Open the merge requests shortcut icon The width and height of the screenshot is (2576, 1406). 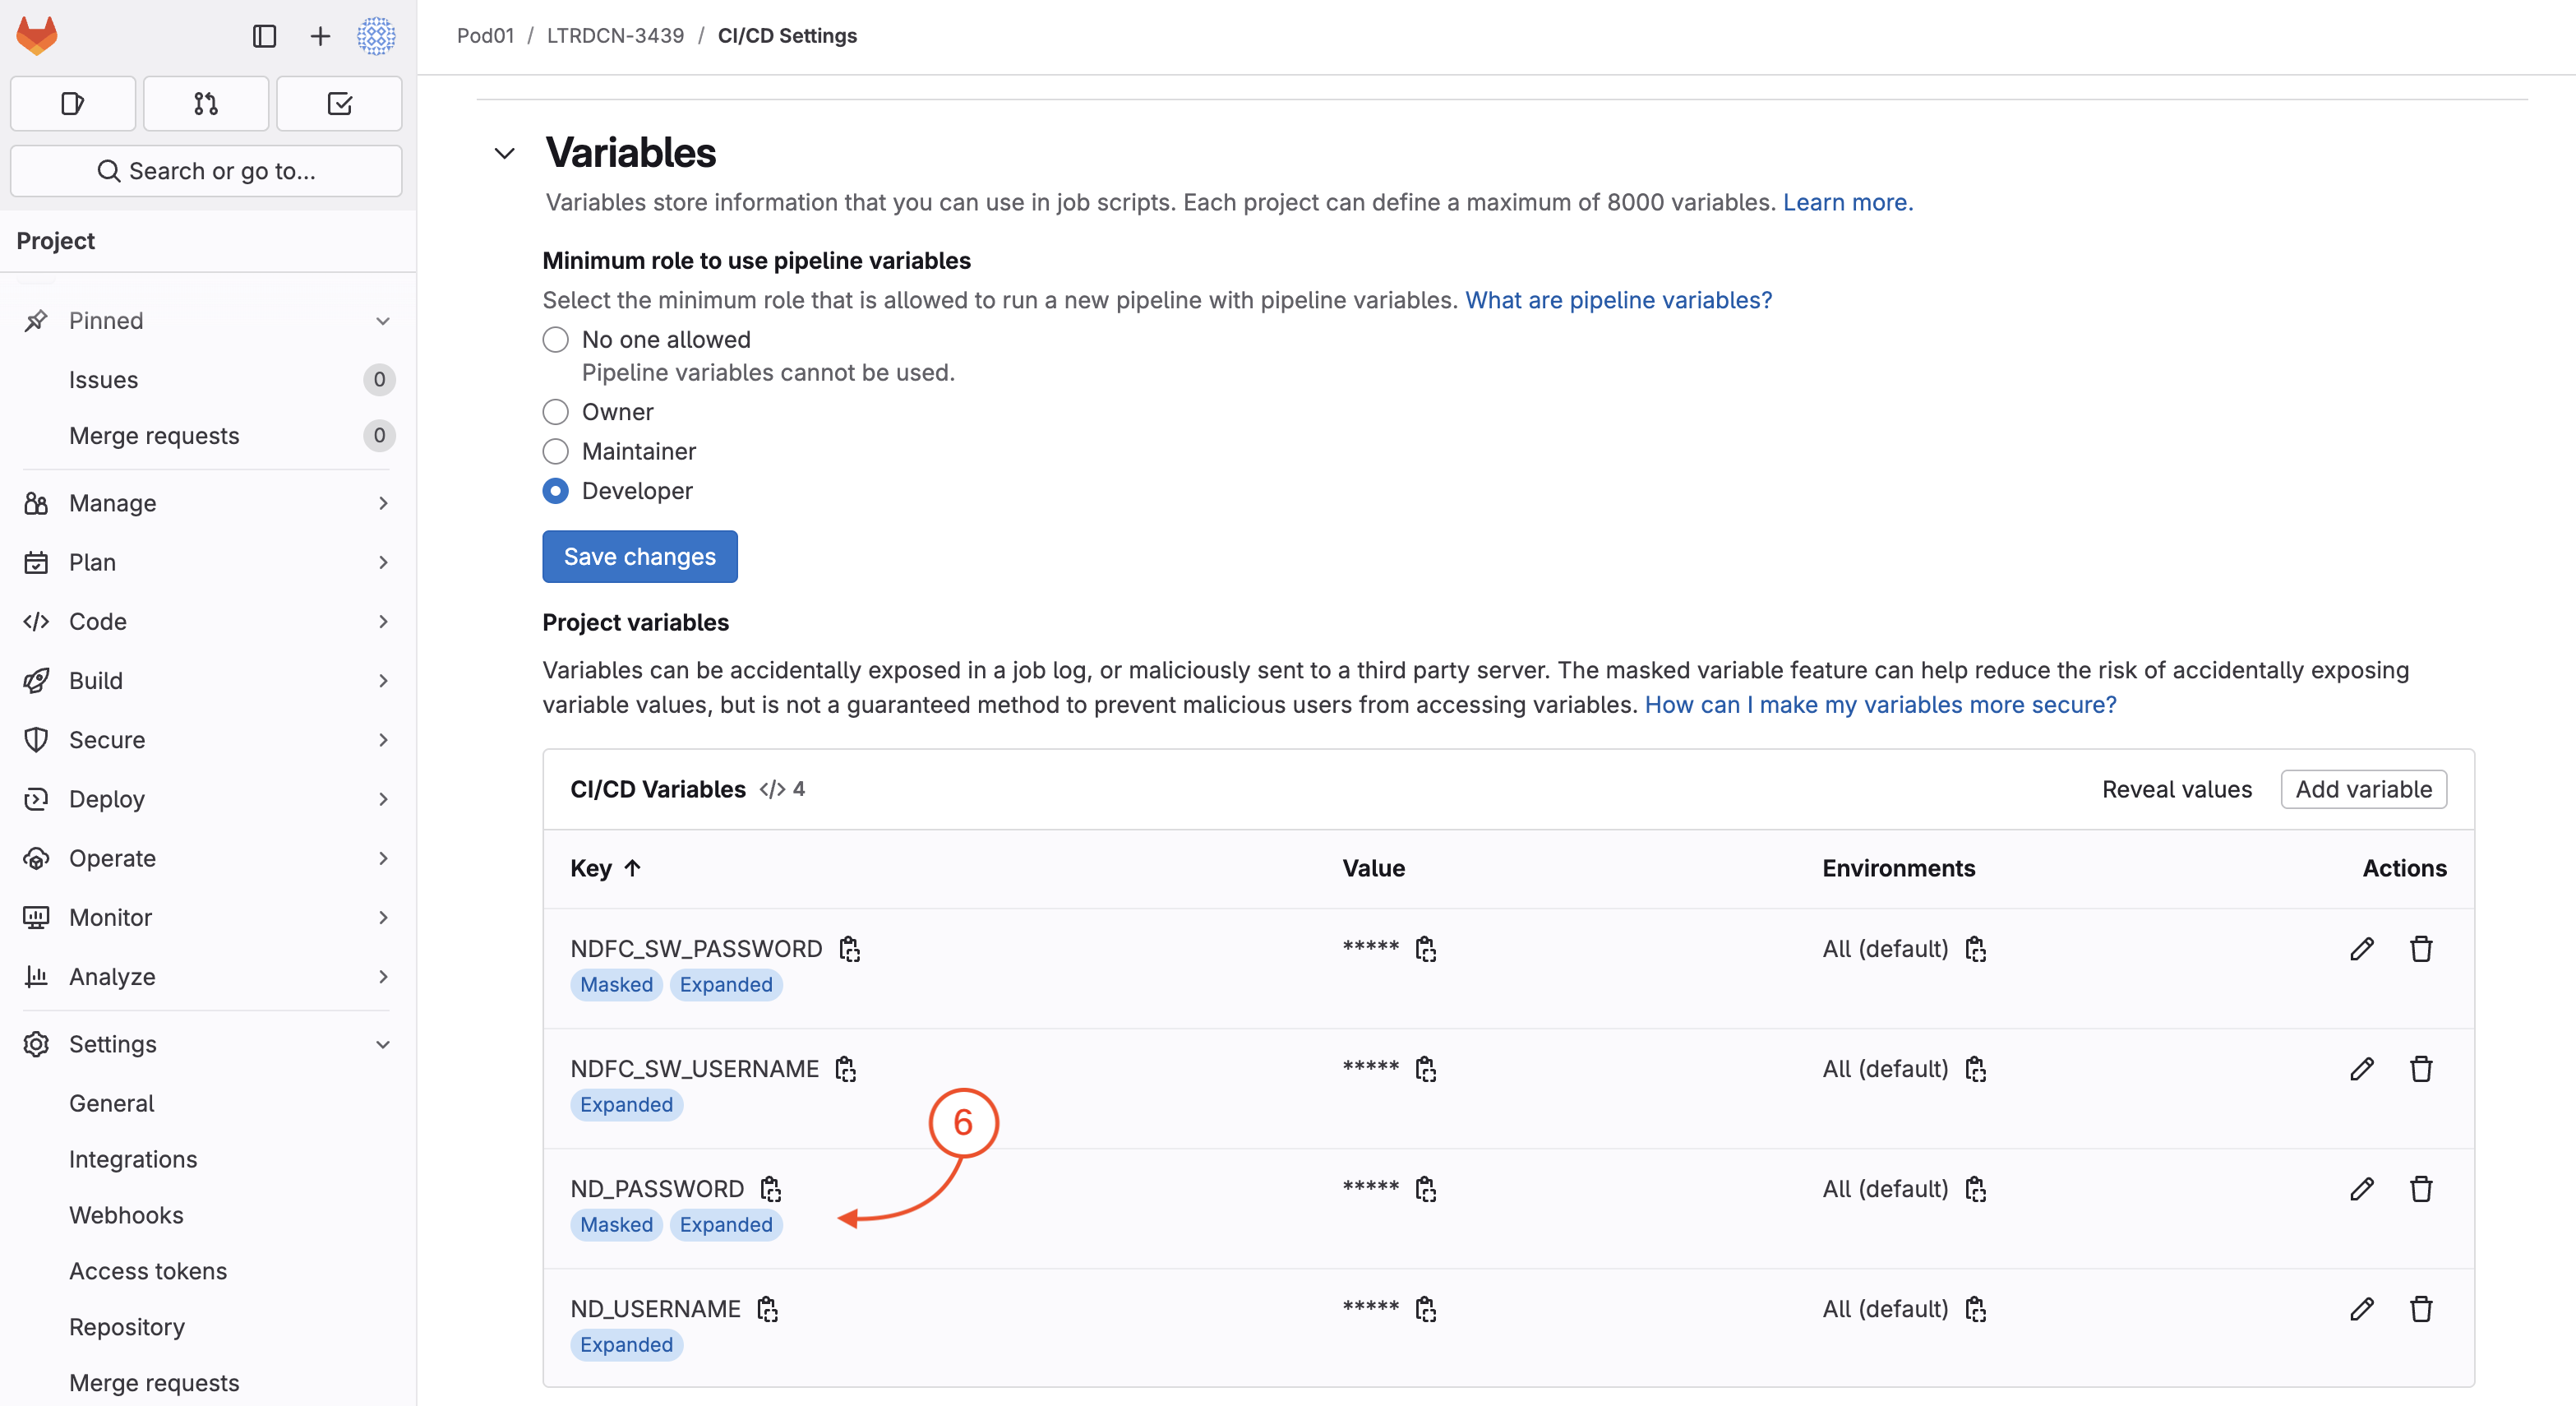tap(206, 103)
